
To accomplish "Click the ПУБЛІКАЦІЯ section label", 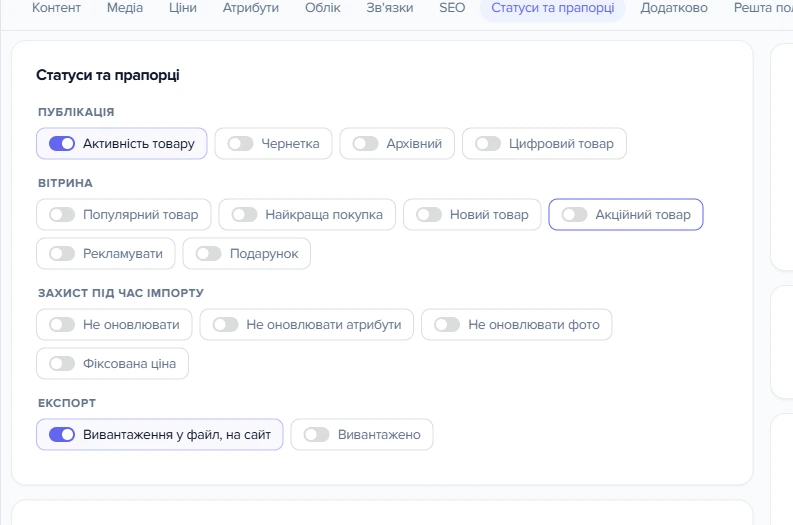I will [x=76, y=112].
